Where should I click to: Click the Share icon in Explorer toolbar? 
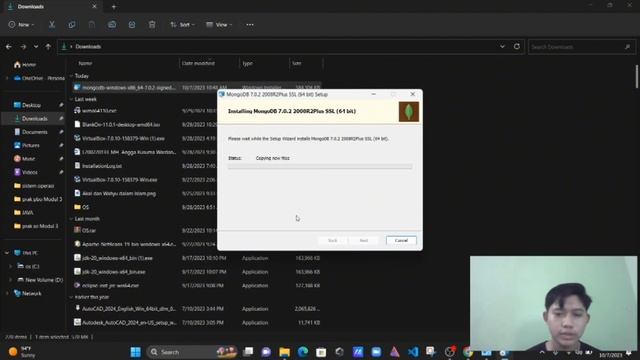[132, 25]
